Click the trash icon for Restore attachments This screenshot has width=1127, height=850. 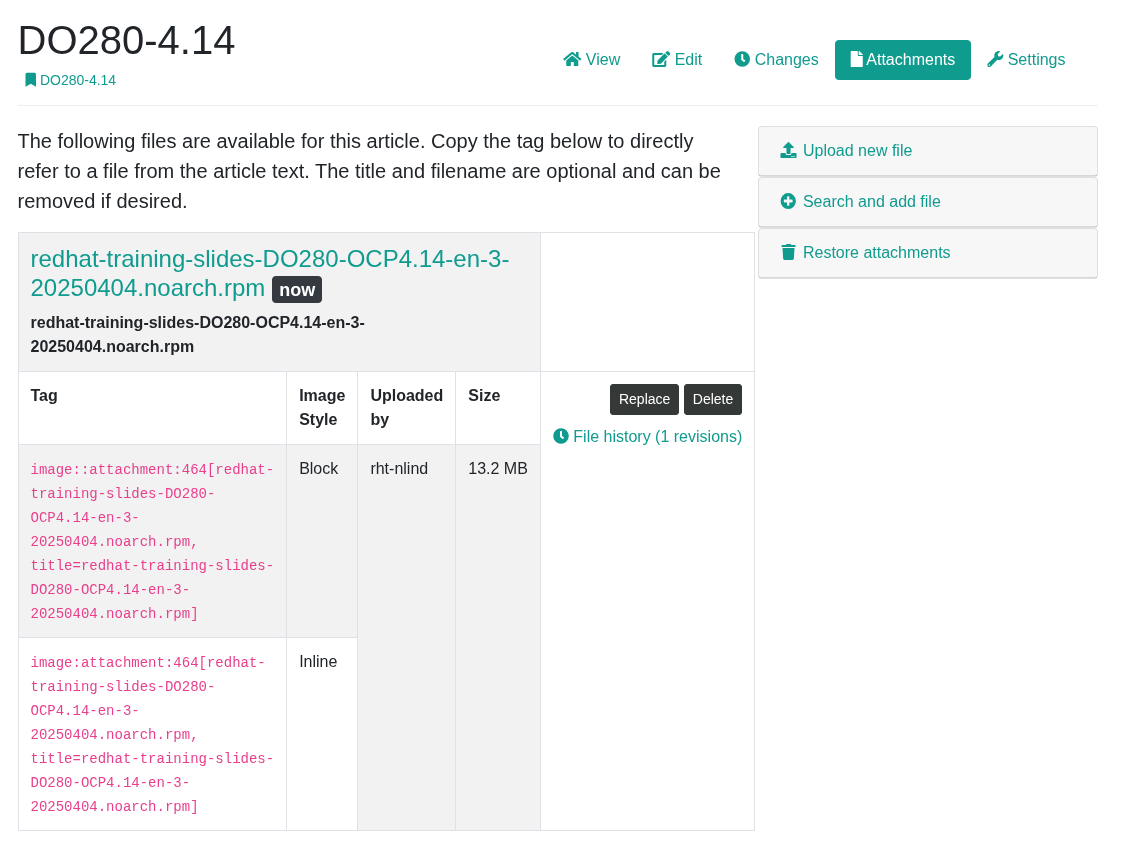pyautogui.click(x=788, y=252)
